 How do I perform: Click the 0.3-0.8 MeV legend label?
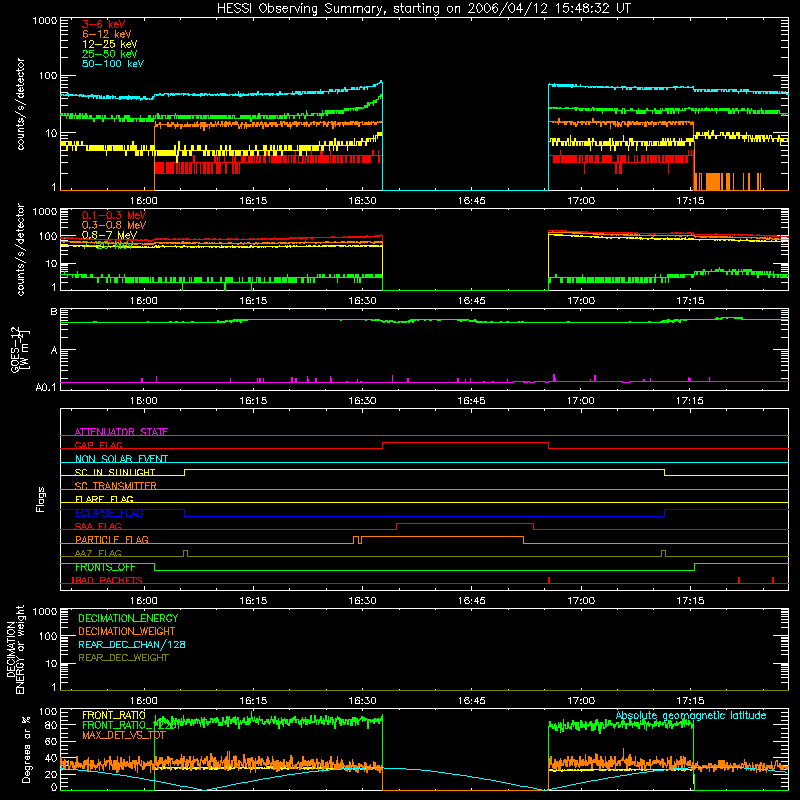click(114, 225)
